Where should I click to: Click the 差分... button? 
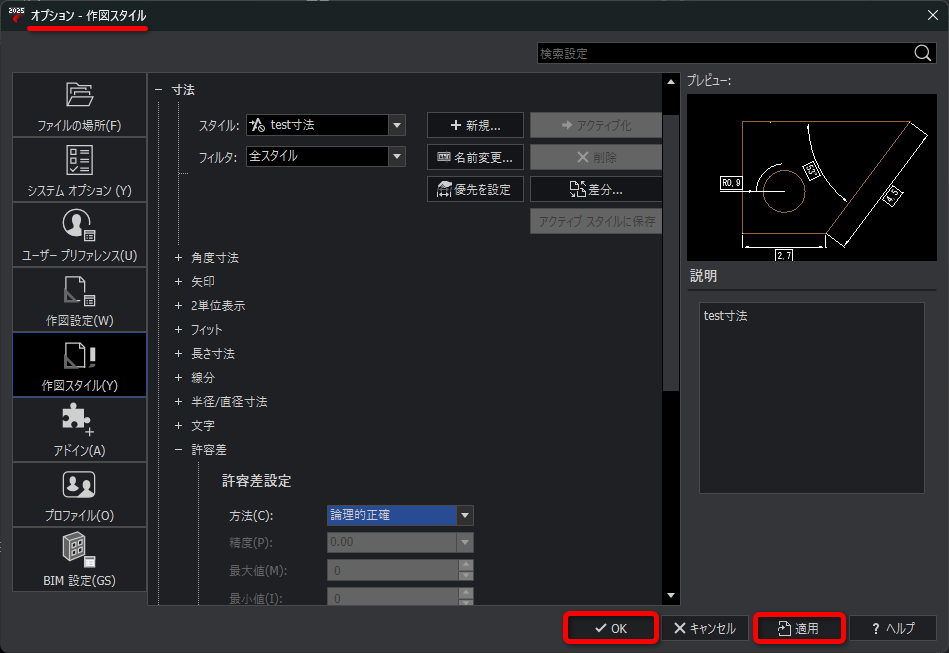(x=596, y=189)
